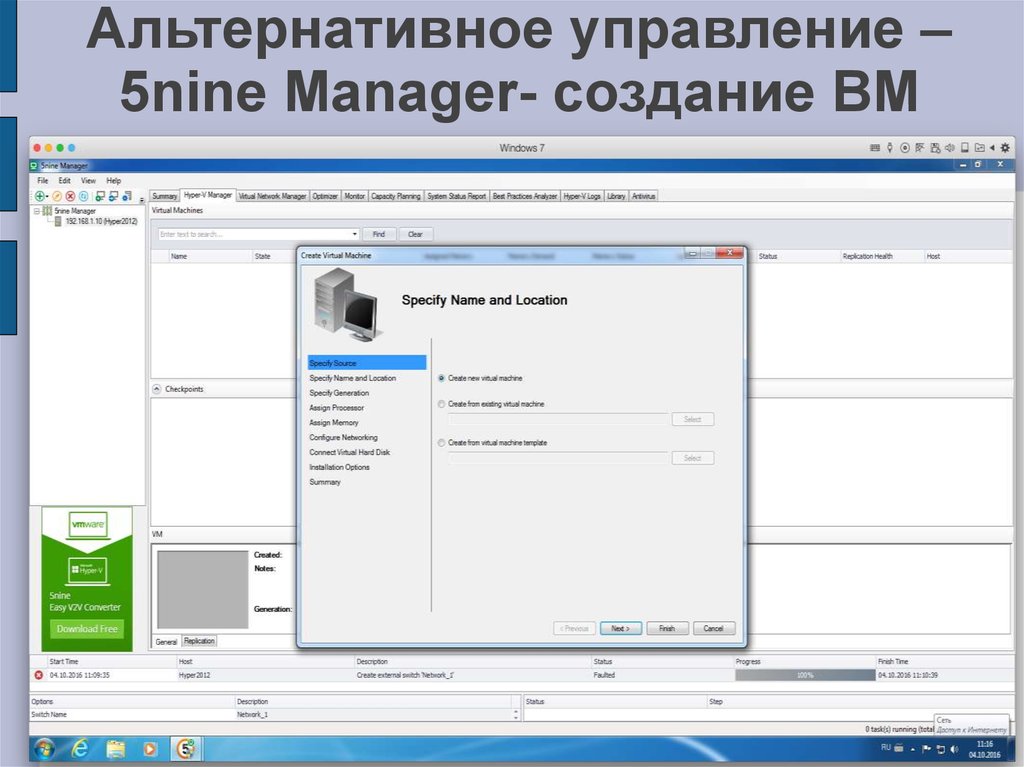Image resolution: width=1024 pixels, height=767 pixels.
Task: Collapse the Checkpoints section
Action: tap(157, 389)
